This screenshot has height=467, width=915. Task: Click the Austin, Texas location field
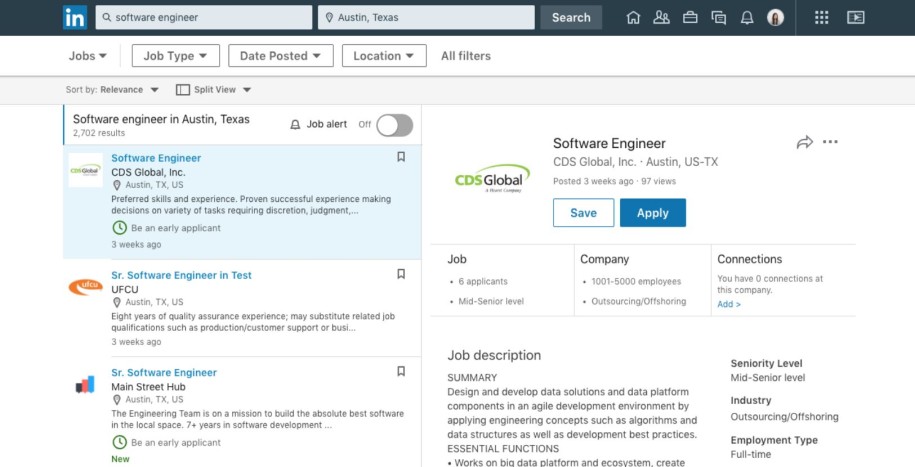[426, 18]
